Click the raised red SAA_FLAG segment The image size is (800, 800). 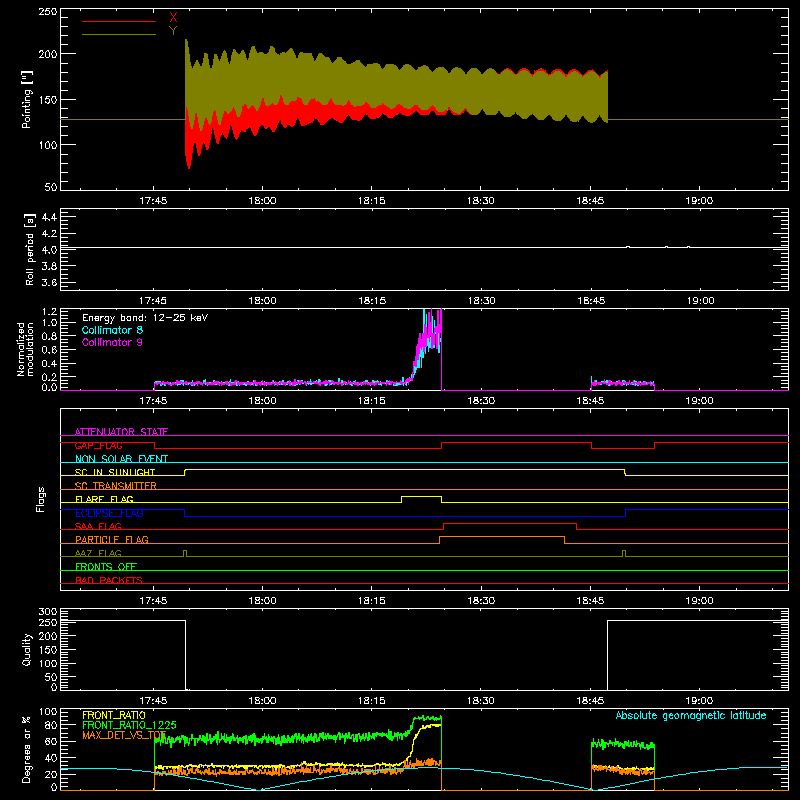(x=510, y=523)
